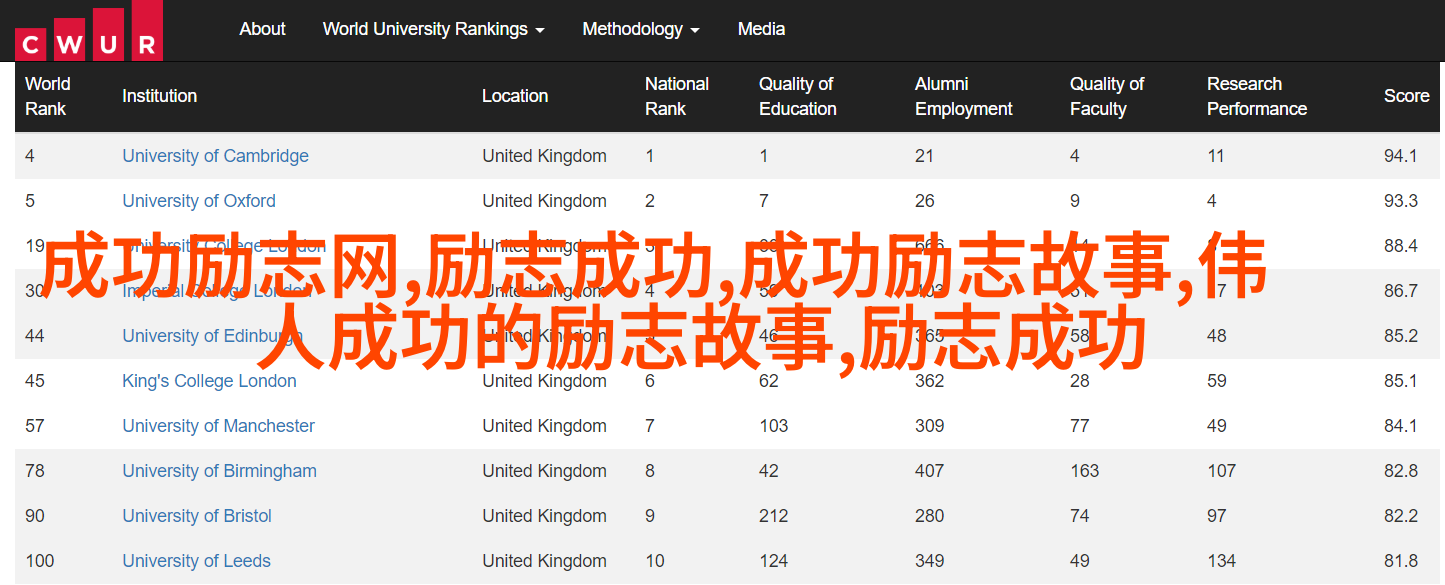
Task: Follow the University of Birmingham link
Action: (219, 471)
